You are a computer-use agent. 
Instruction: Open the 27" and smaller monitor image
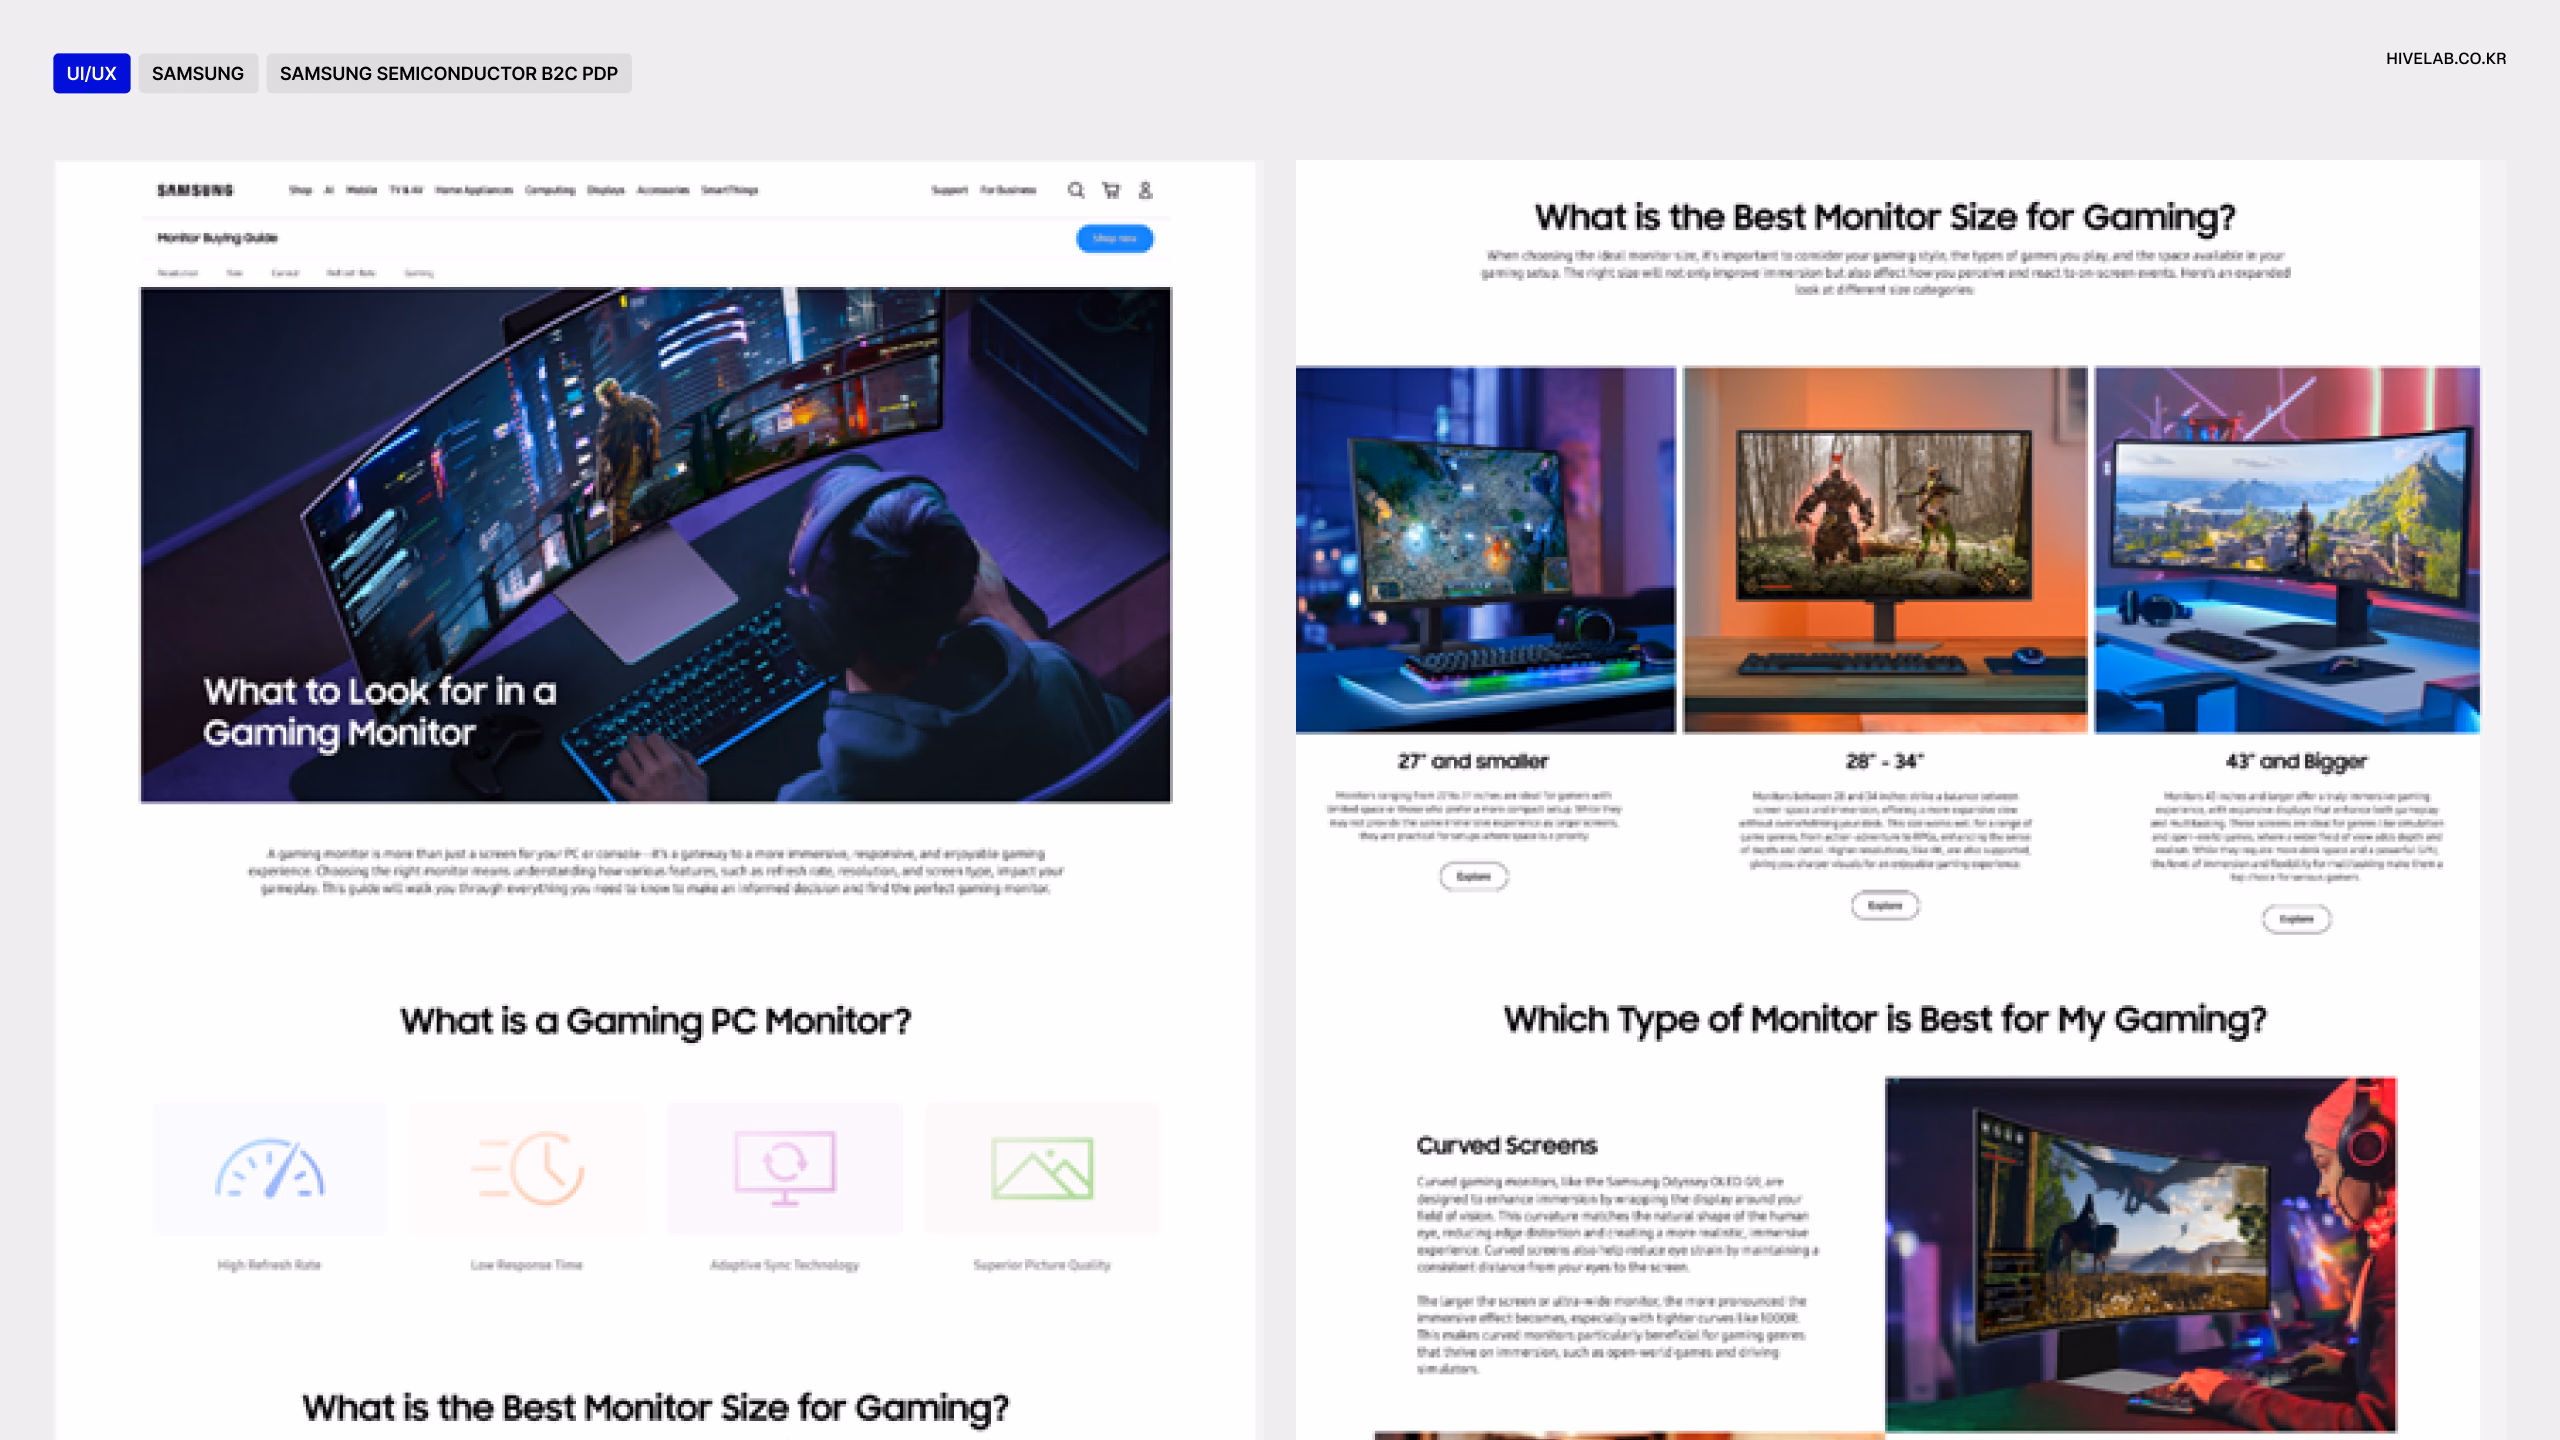[1485, 550]
